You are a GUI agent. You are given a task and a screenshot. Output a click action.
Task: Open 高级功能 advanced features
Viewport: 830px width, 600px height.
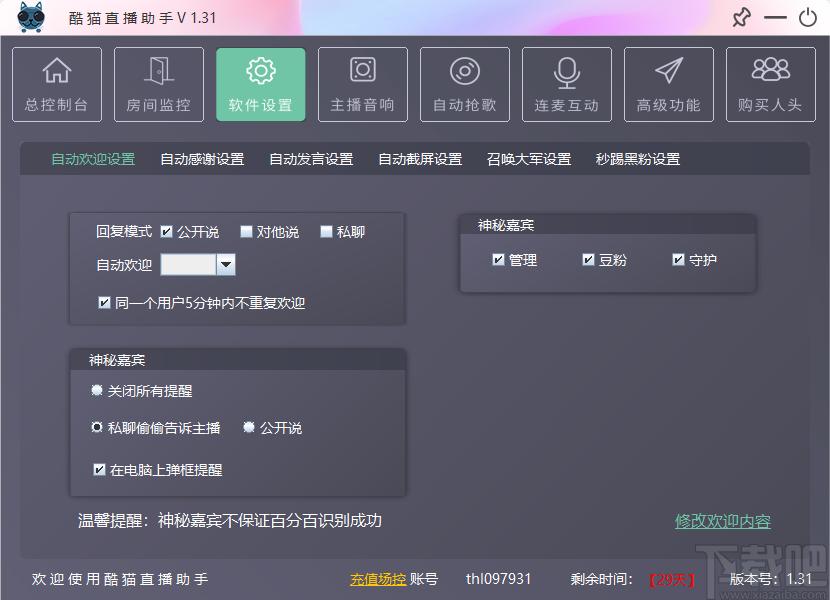click(668, 84)
